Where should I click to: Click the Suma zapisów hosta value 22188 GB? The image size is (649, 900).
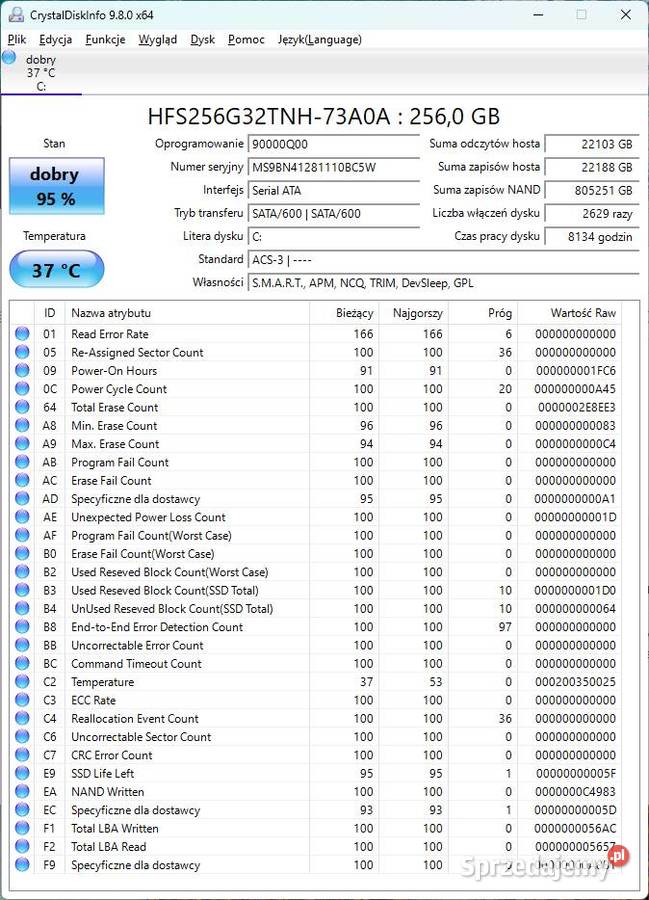pos(591,168)
